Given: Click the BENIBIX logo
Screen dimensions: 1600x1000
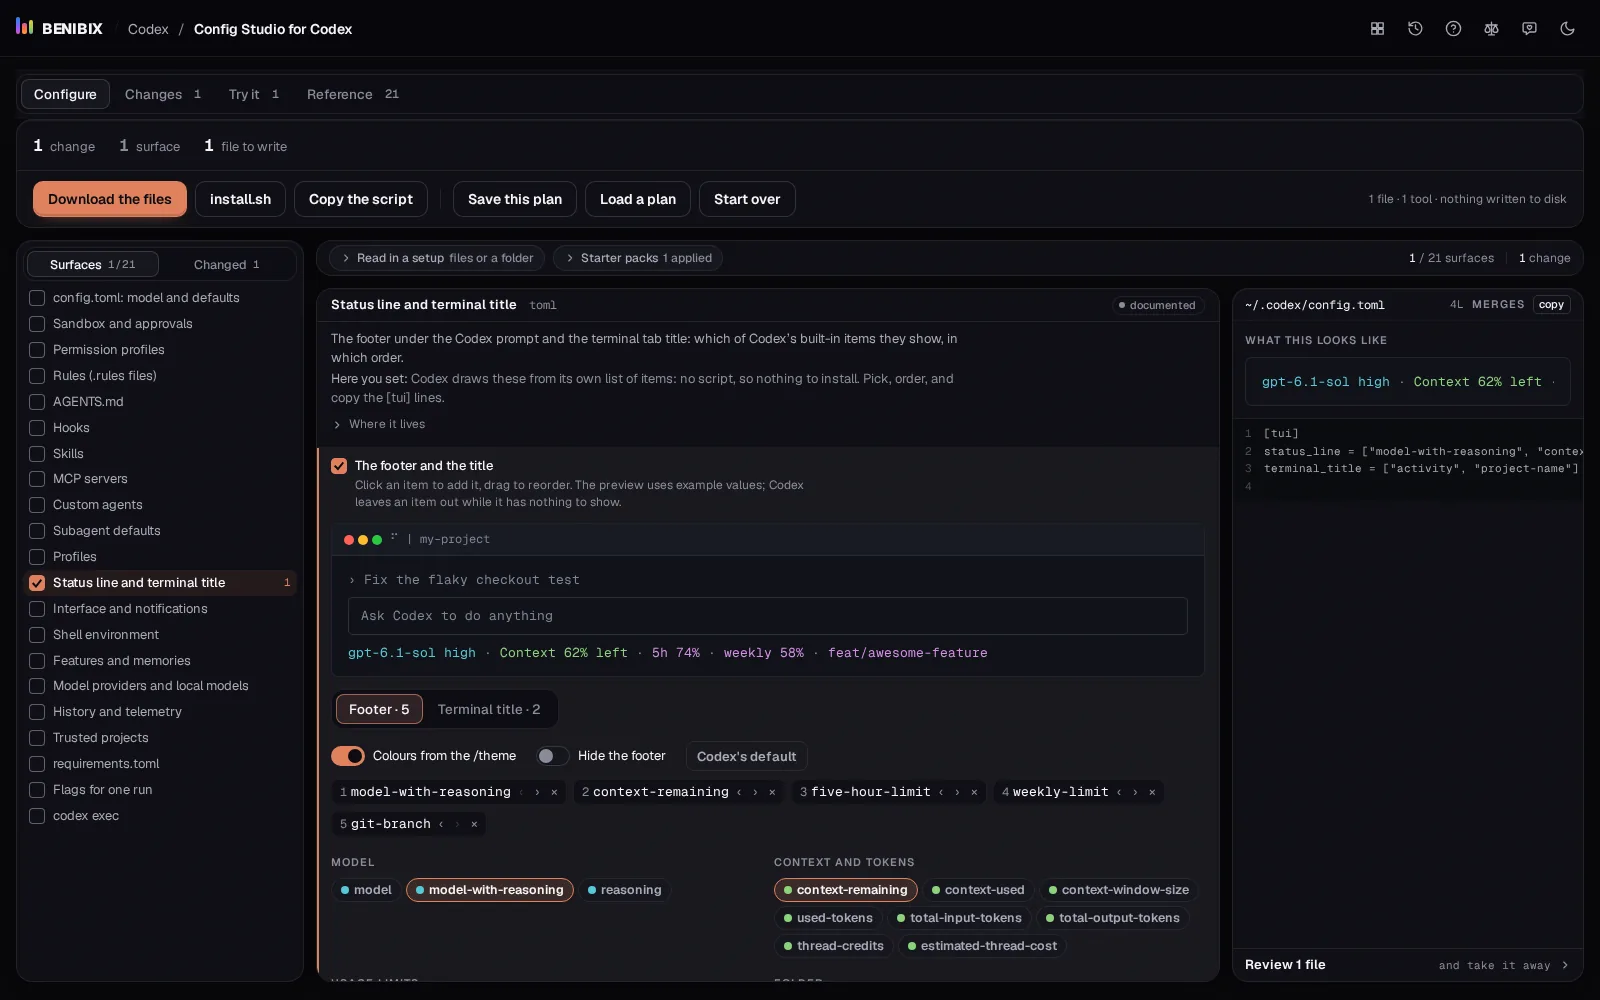Looking at the screenshot, I should [59, 28].
